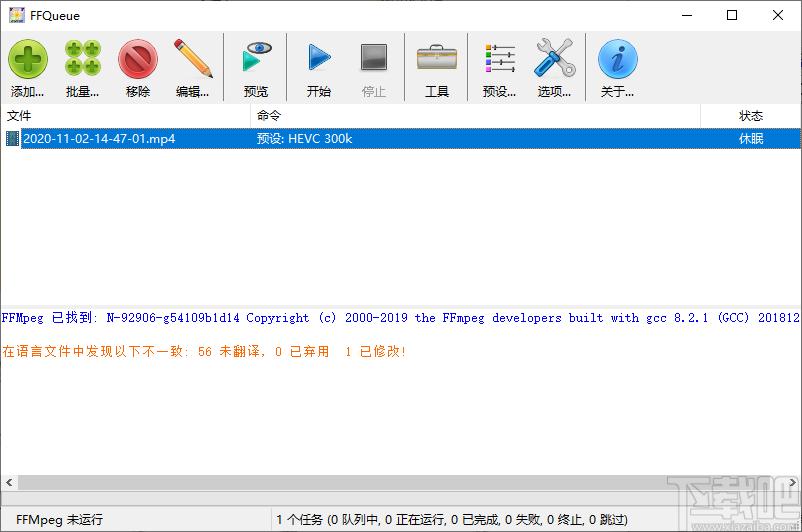802x532 pixels.
Task: Click the FFQueue app icon in title bar
Action: [16, 15]
